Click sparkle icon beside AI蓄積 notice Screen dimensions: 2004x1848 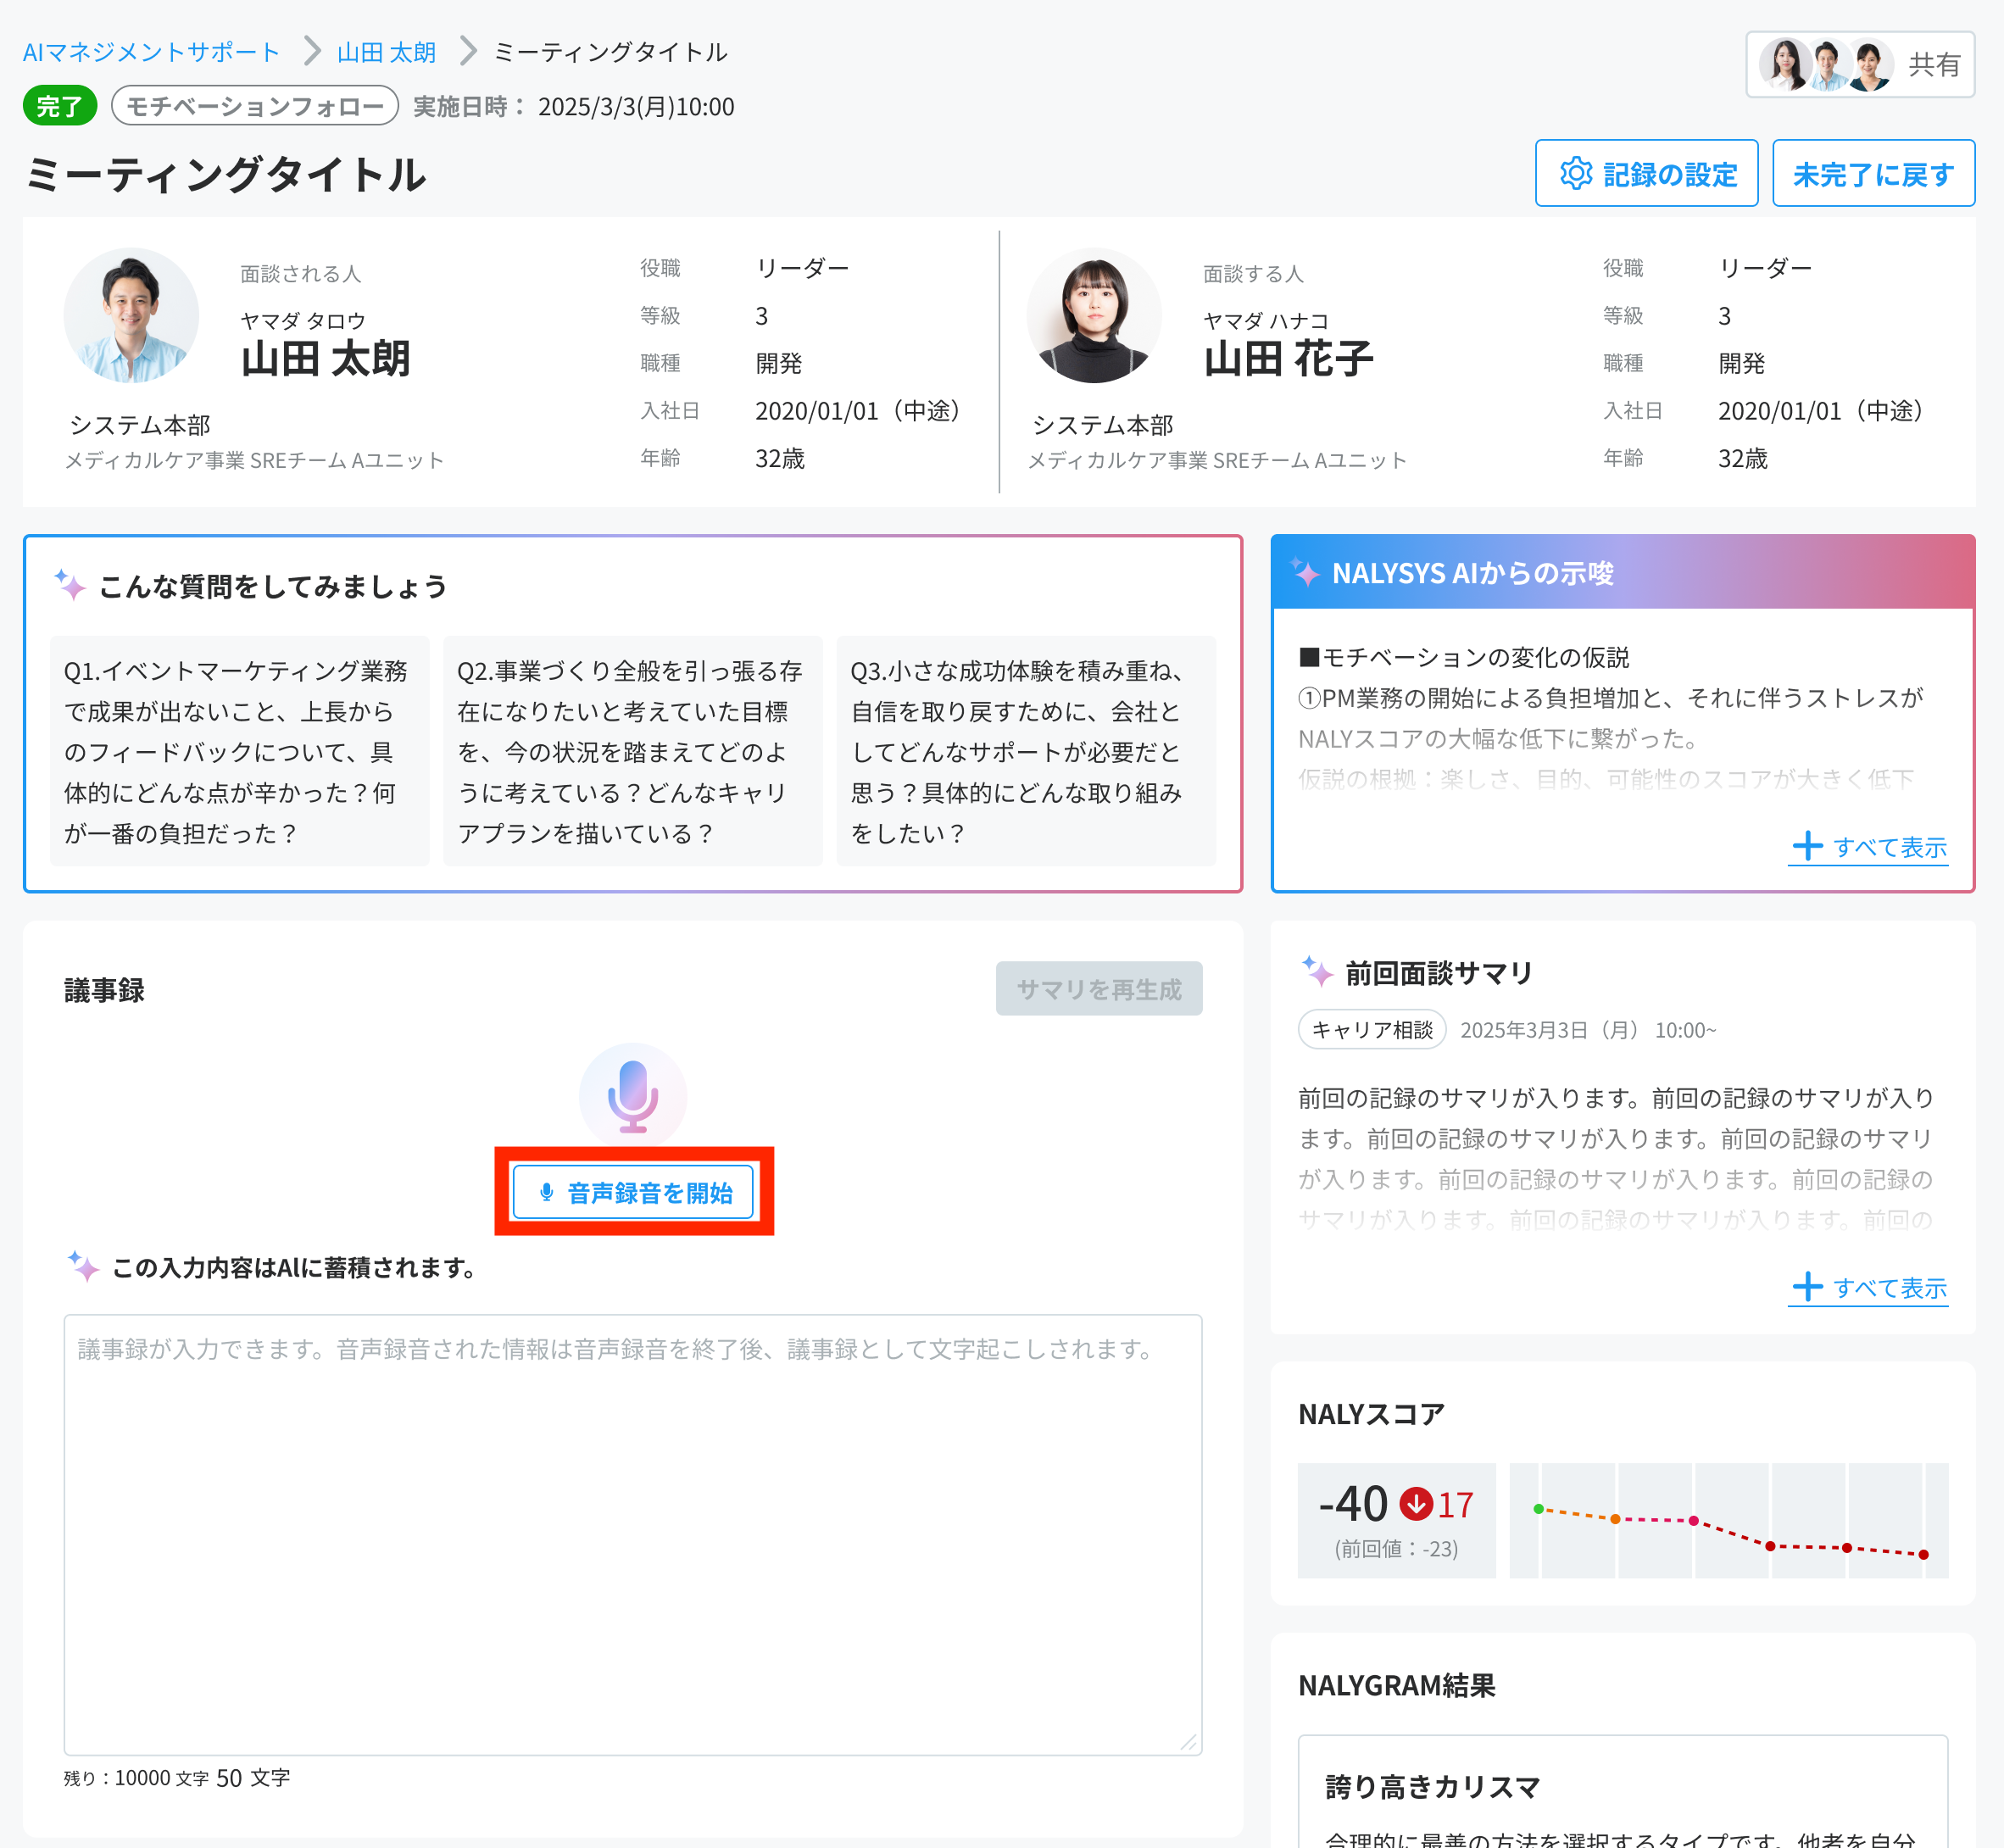[x=83, y=1266]
